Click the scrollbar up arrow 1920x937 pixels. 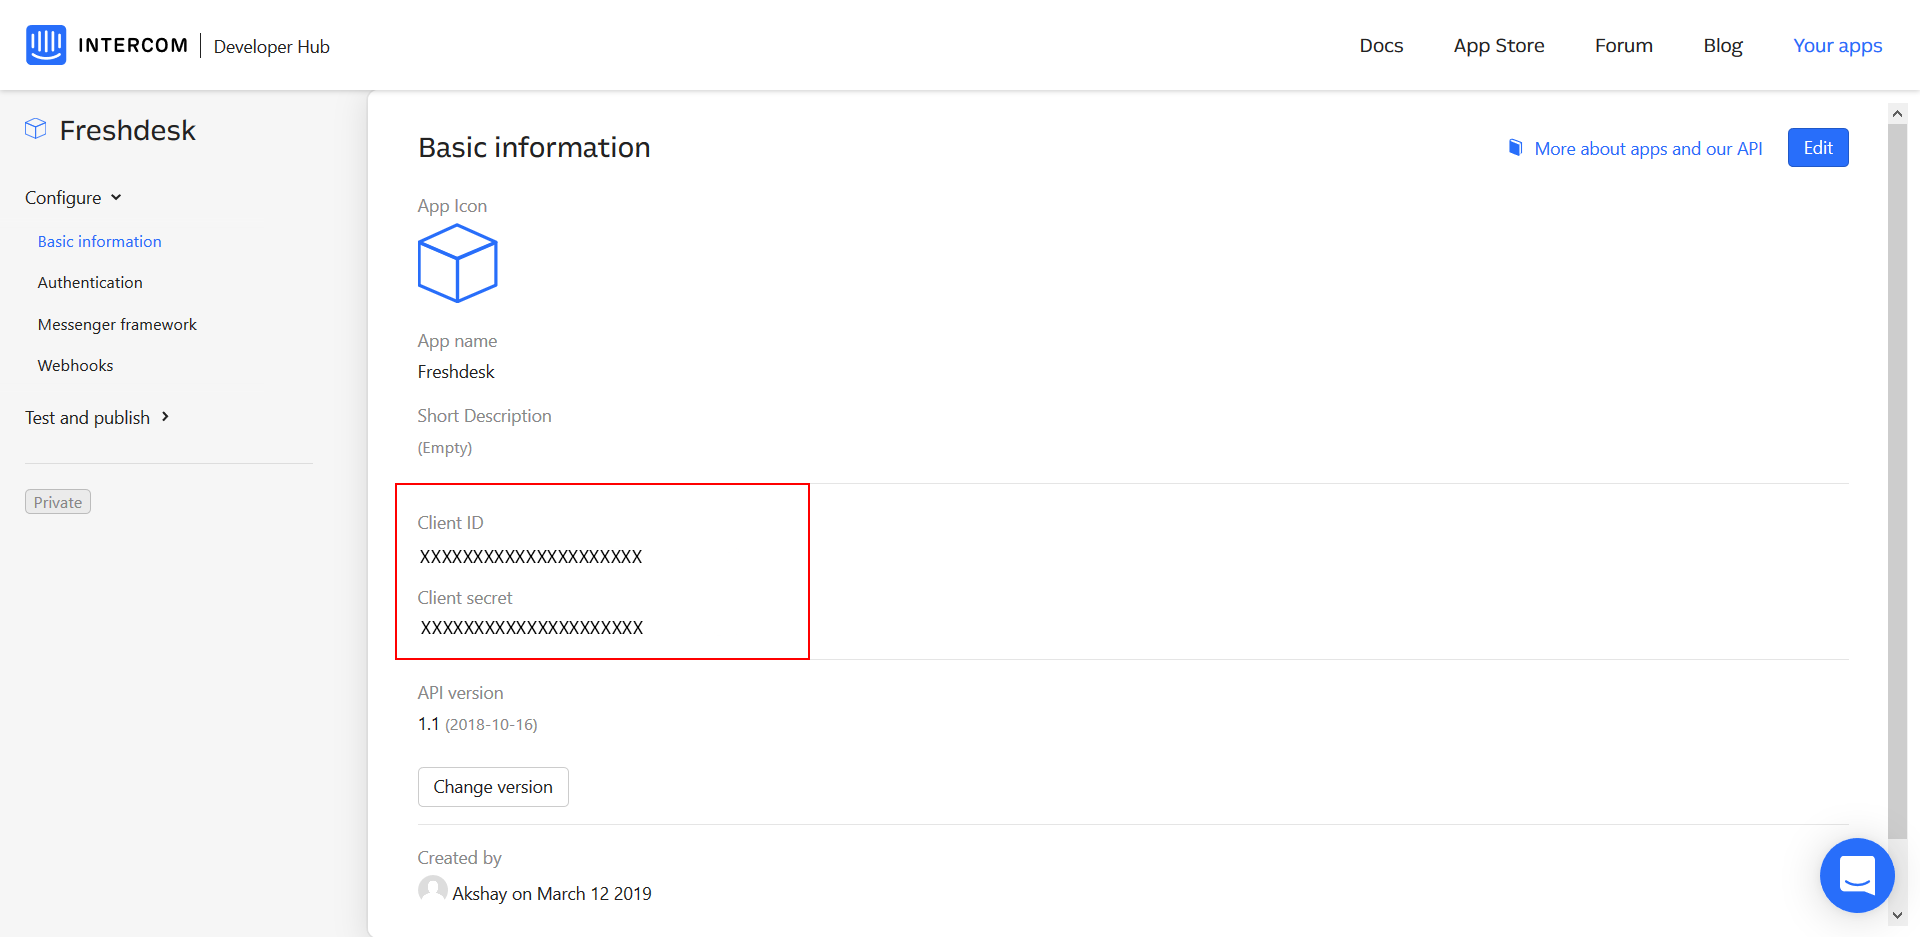point(1897,114)
